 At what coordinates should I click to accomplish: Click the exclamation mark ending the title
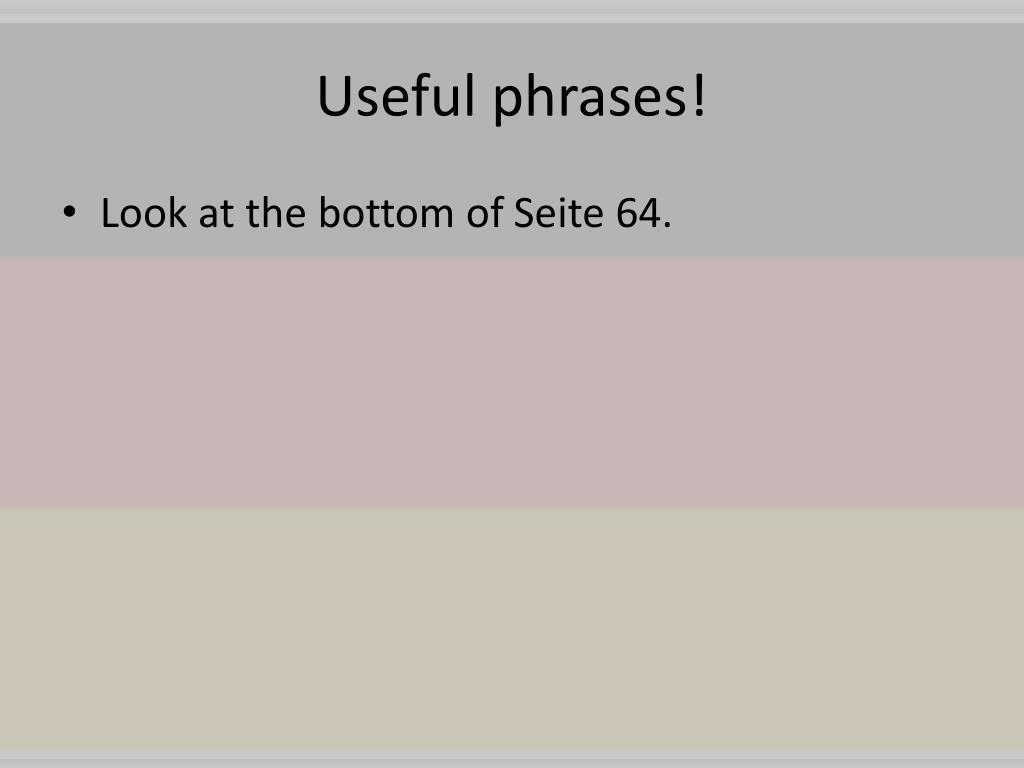point(699,95)
